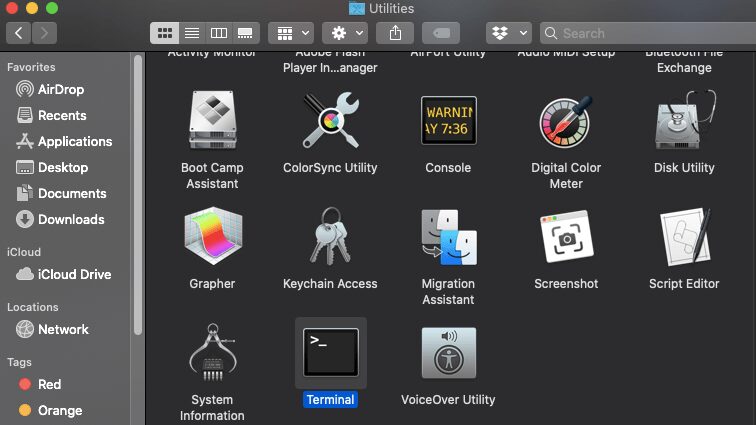Switch to column view
The image size is (756, 425).
point(219,33)
